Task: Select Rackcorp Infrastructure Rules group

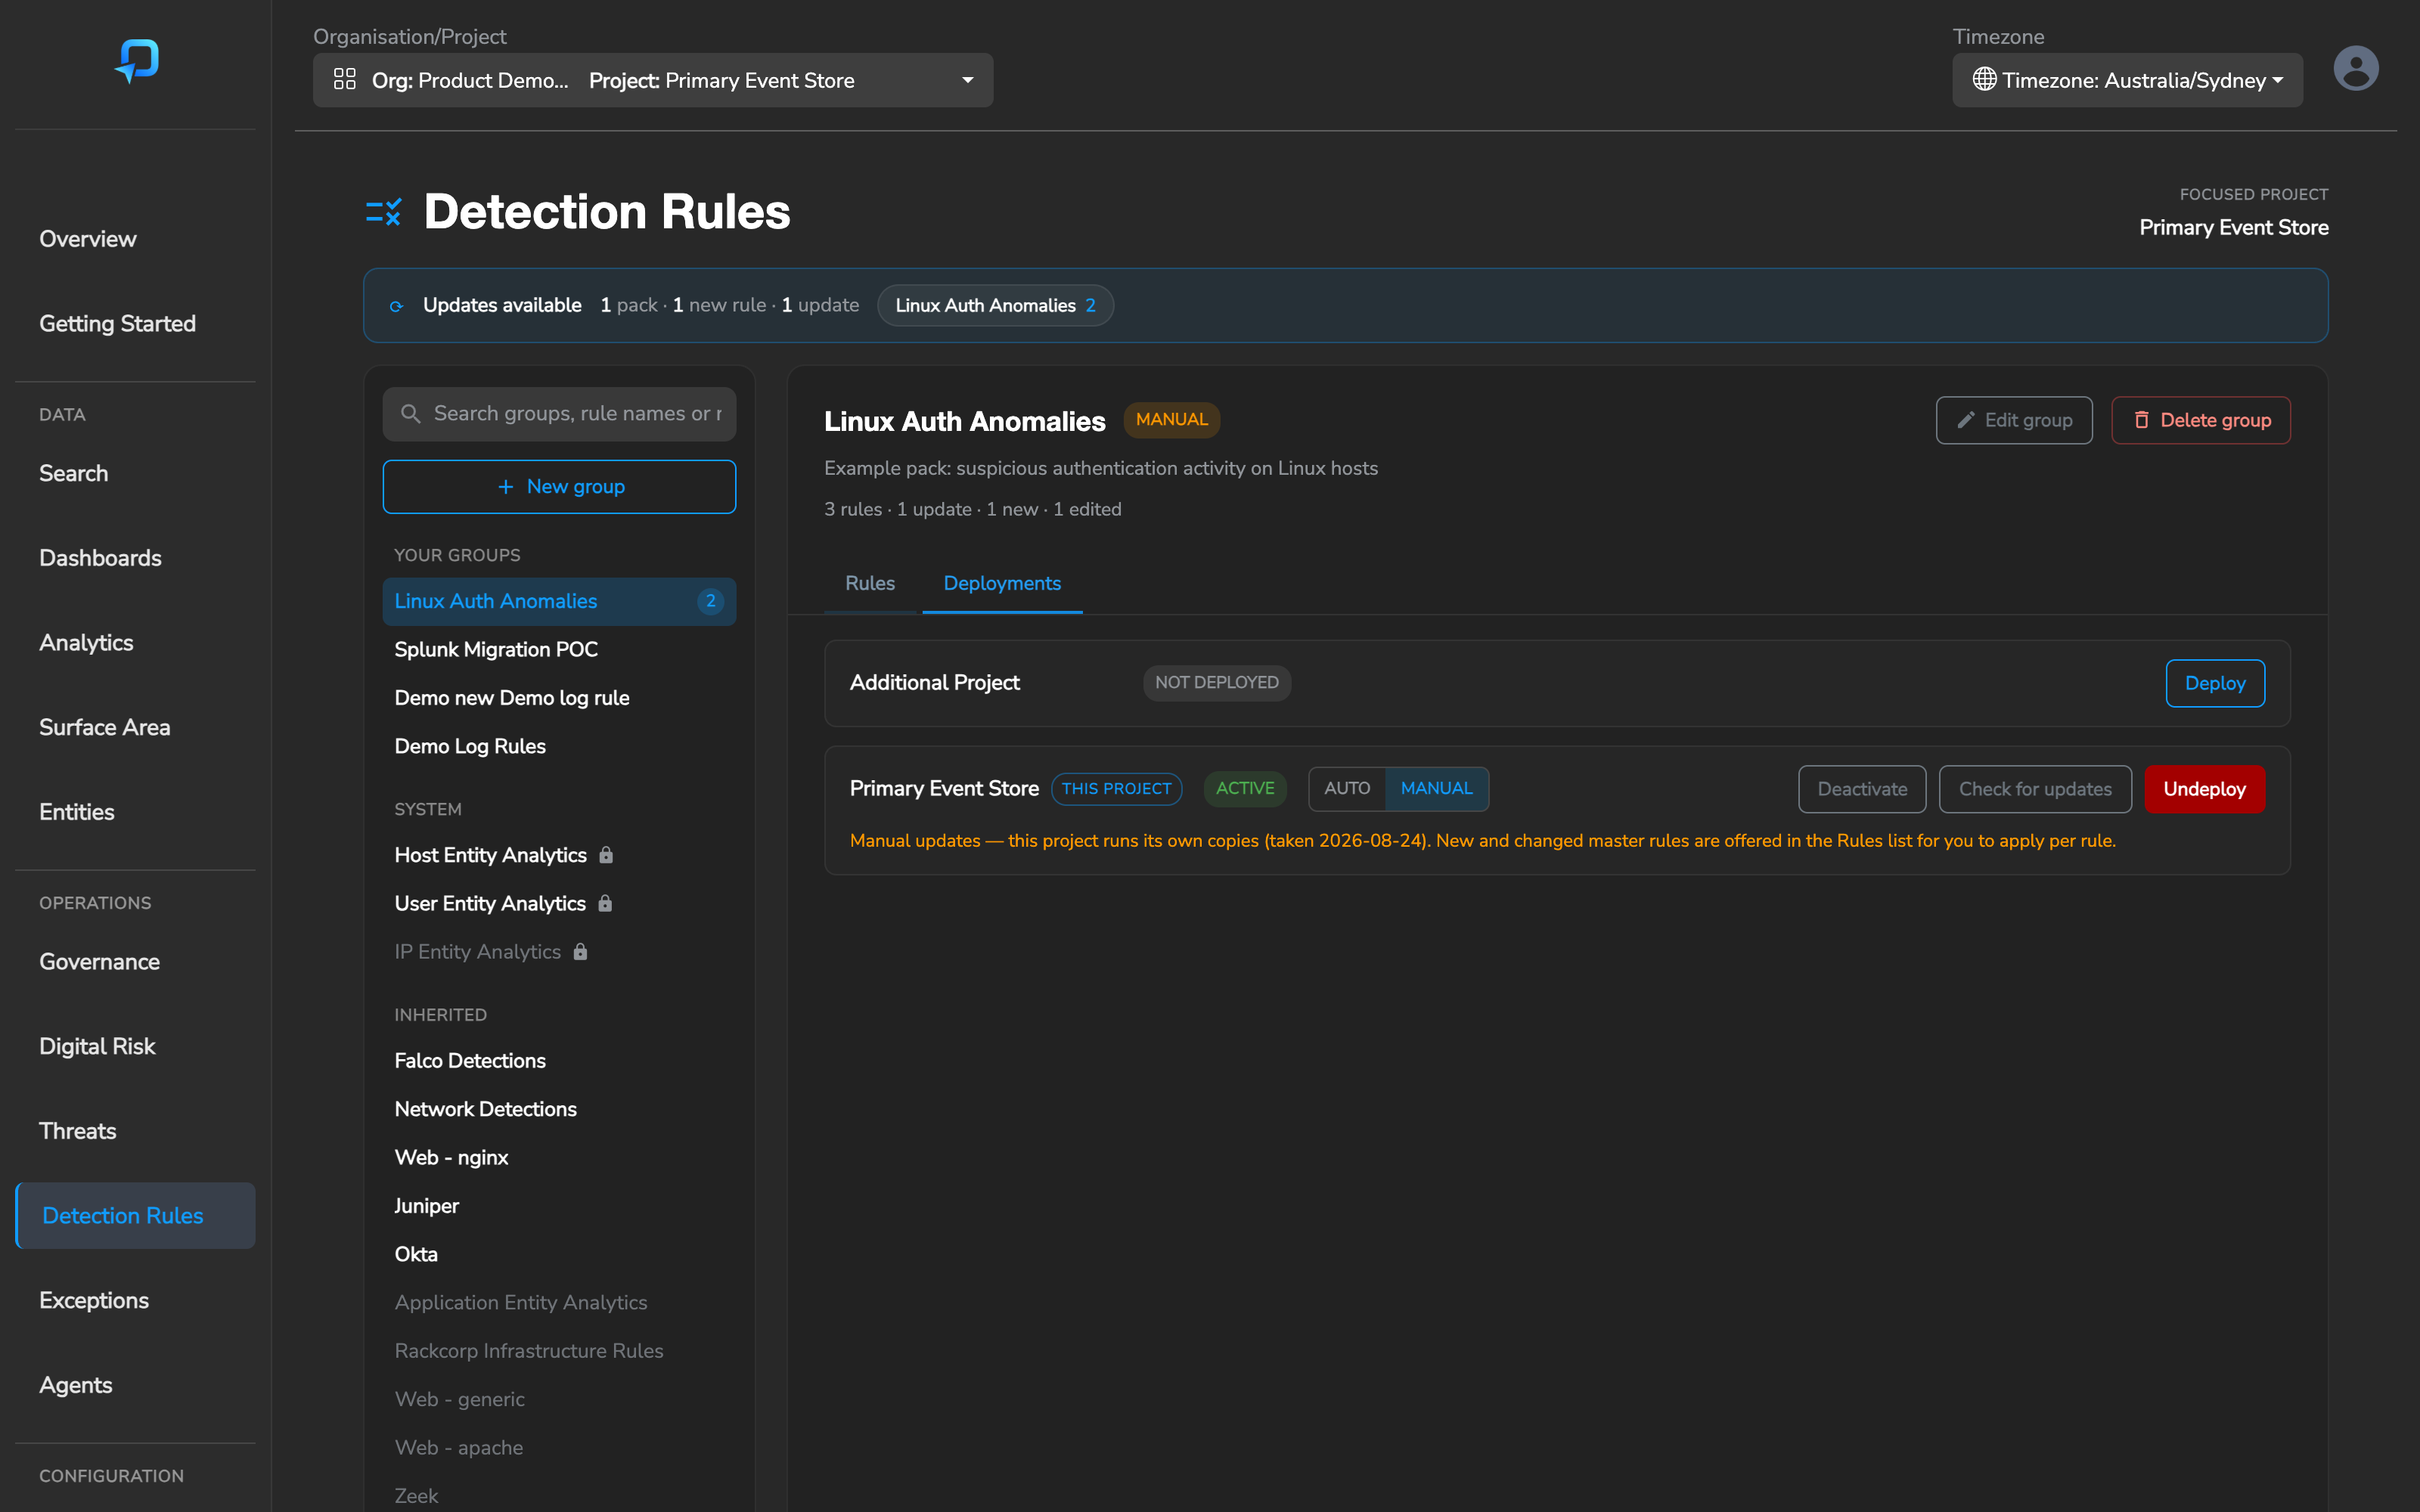Action: 559,1351
